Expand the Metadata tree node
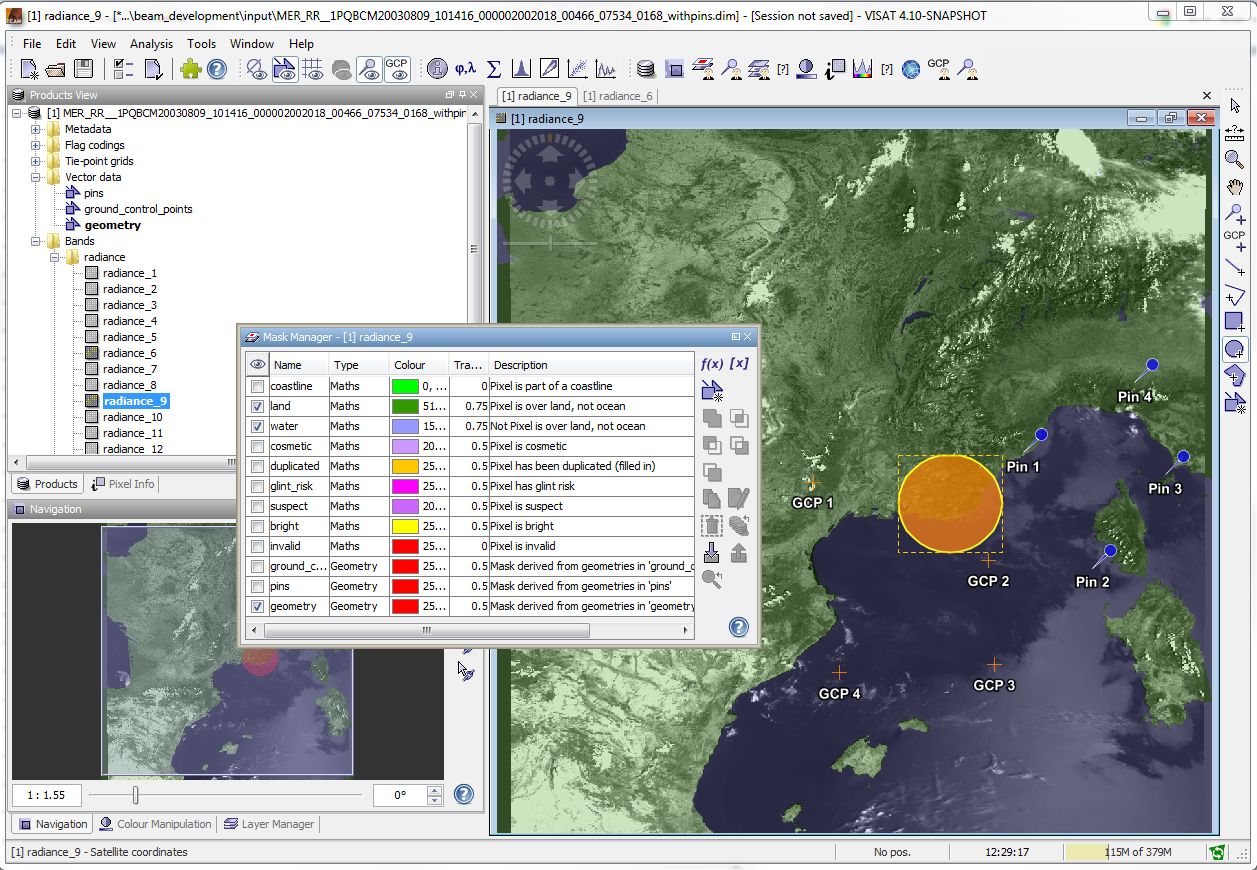Screen dimensions: 1257x870 pyautogui.click(x=36, y=129)
